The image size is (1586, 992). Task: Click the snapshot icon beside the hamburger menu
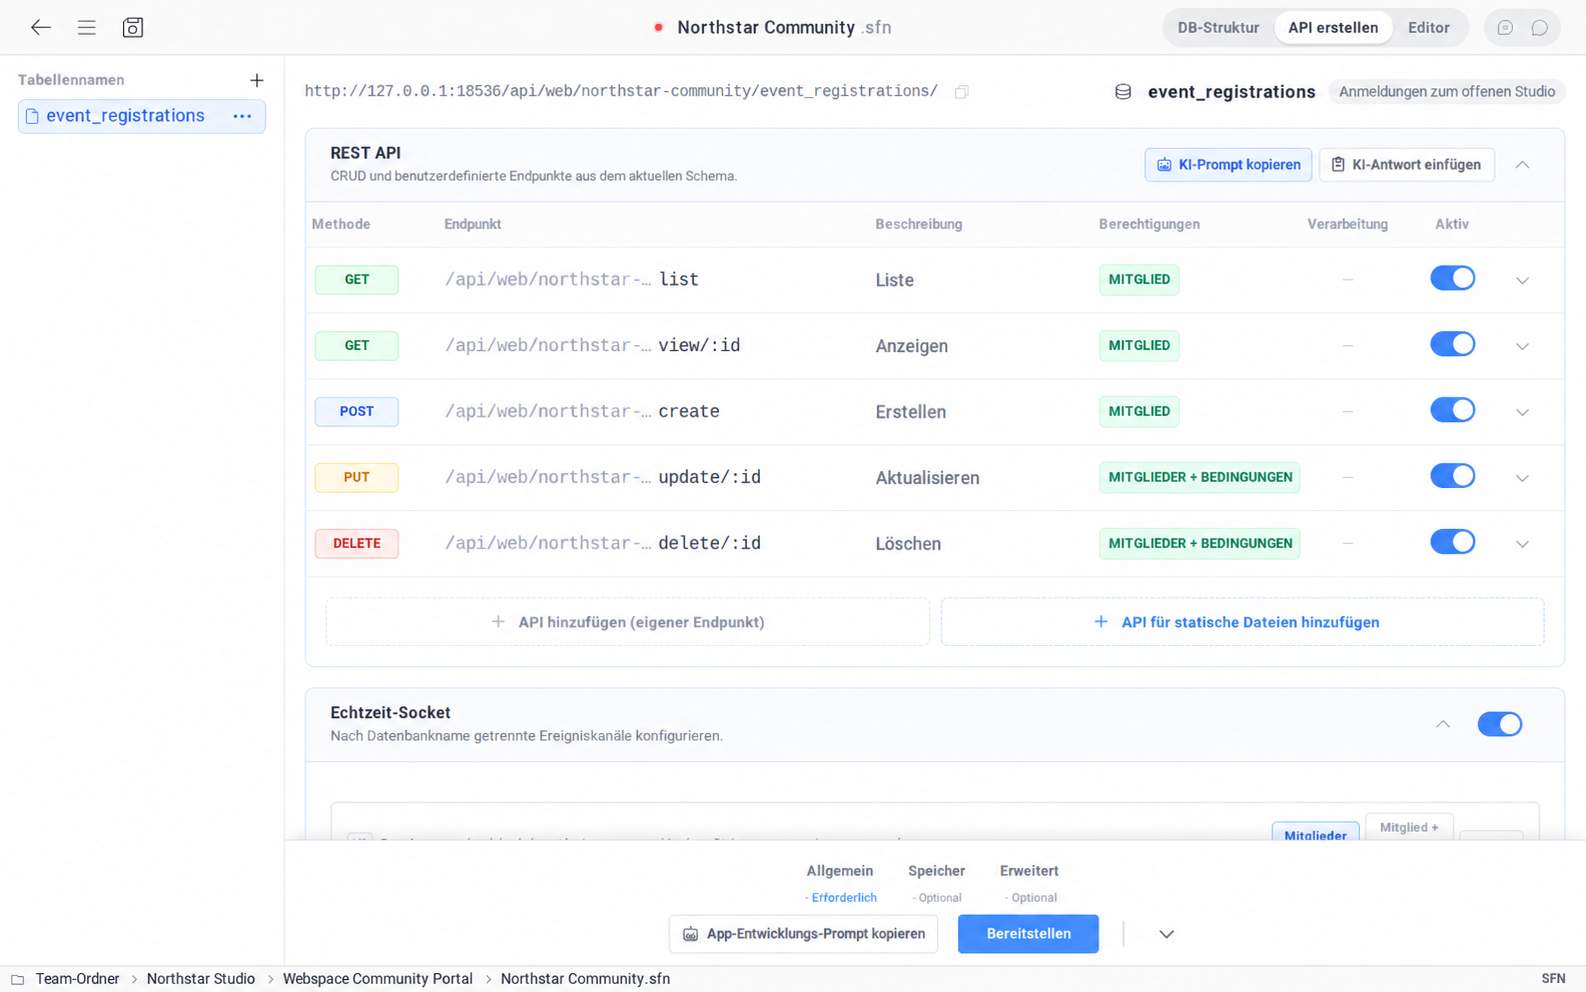tap(133, 27)
